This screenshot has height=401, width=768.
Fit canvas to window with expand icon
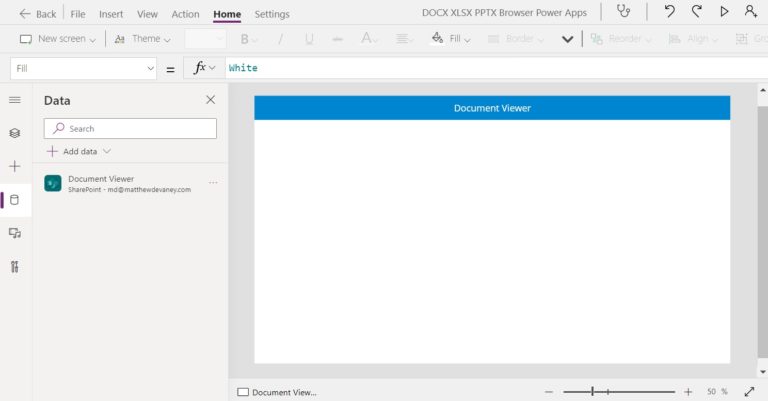click(749, 392)
